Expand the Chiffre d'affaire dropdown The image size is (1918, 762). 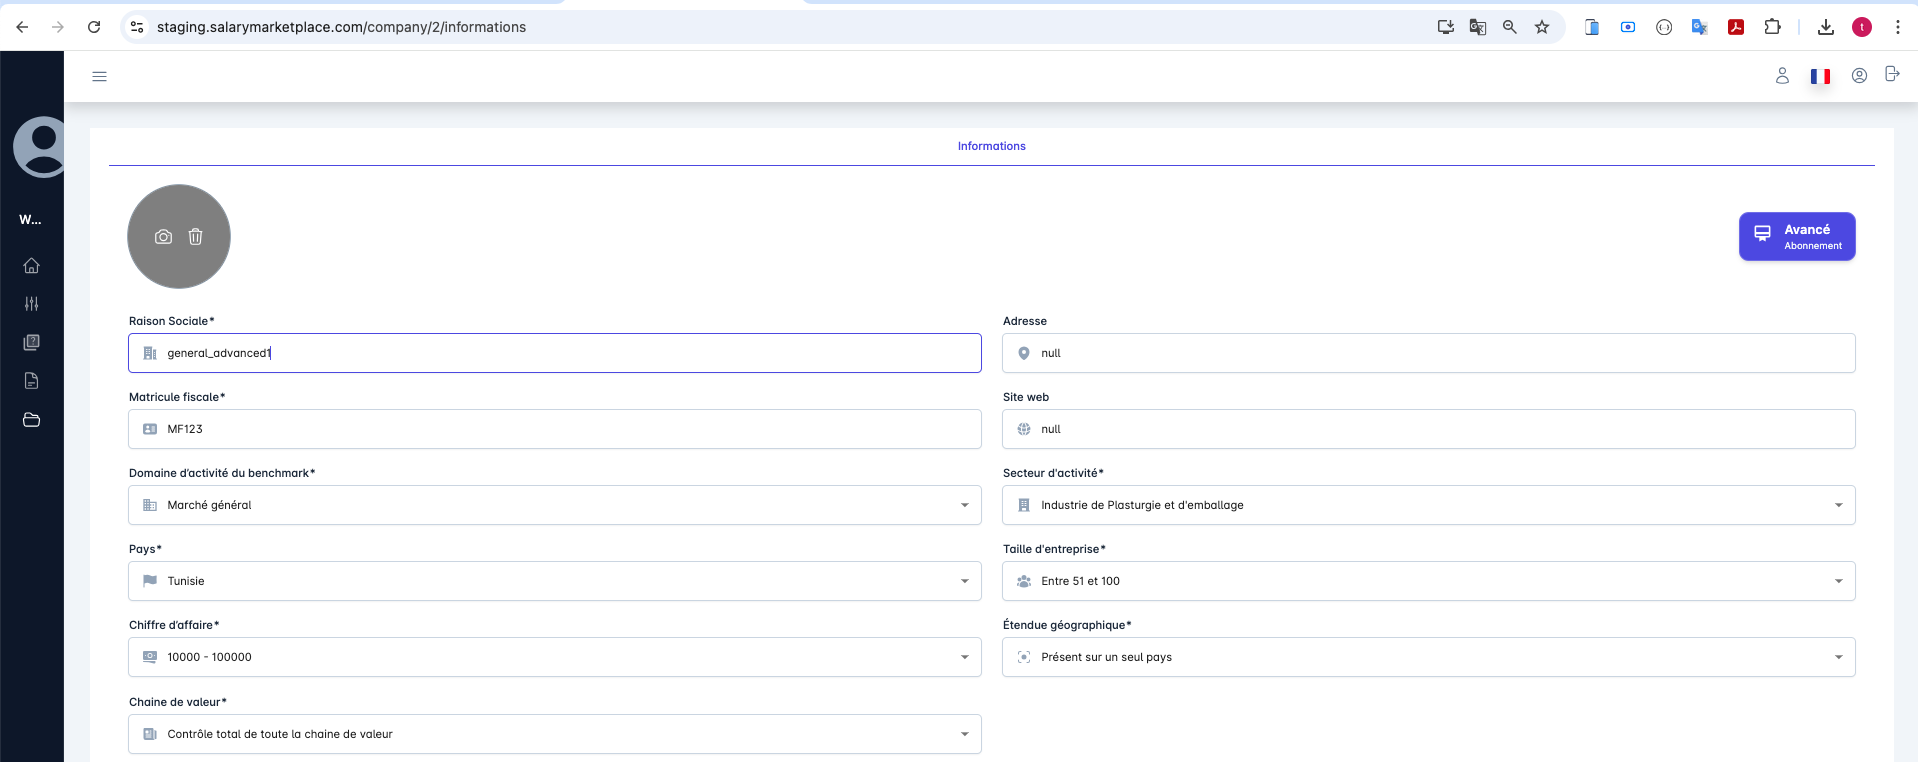pyautogui.click(x=554, y=657)
